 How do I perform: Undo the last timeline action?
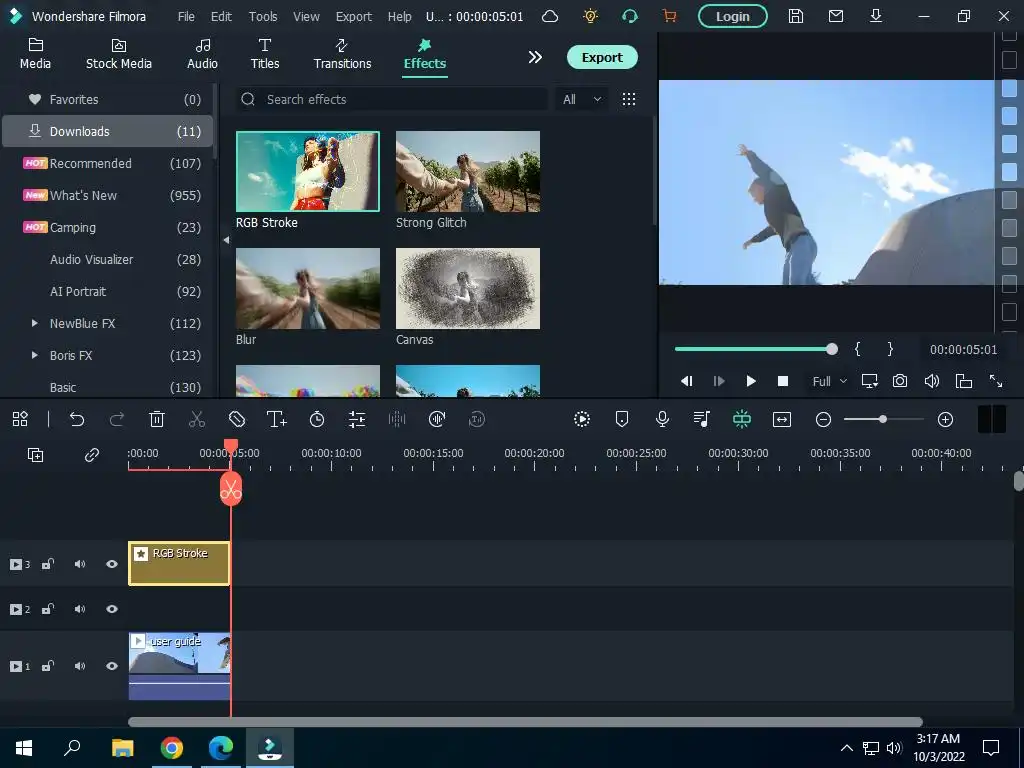coord(77,419)
